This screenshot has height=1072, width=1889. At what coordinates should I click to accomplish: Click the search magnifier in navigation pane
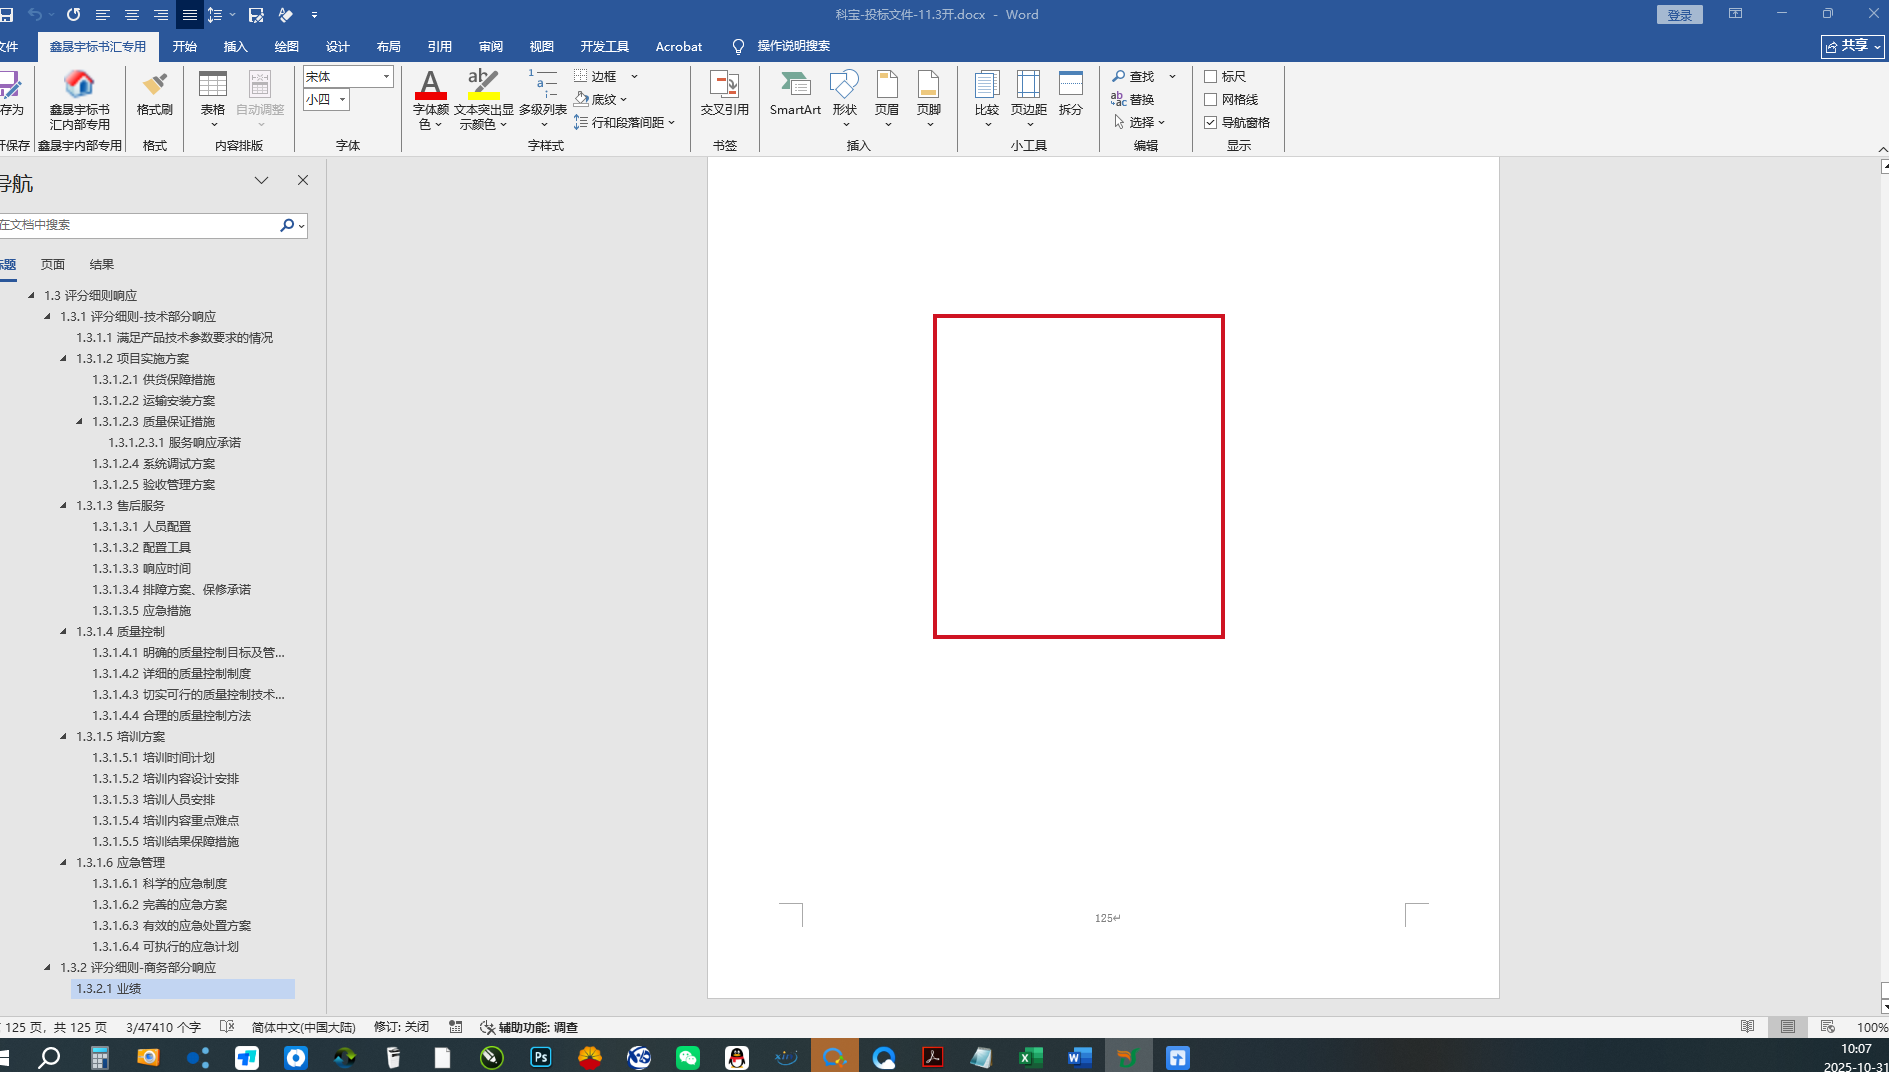click(287, 225)
